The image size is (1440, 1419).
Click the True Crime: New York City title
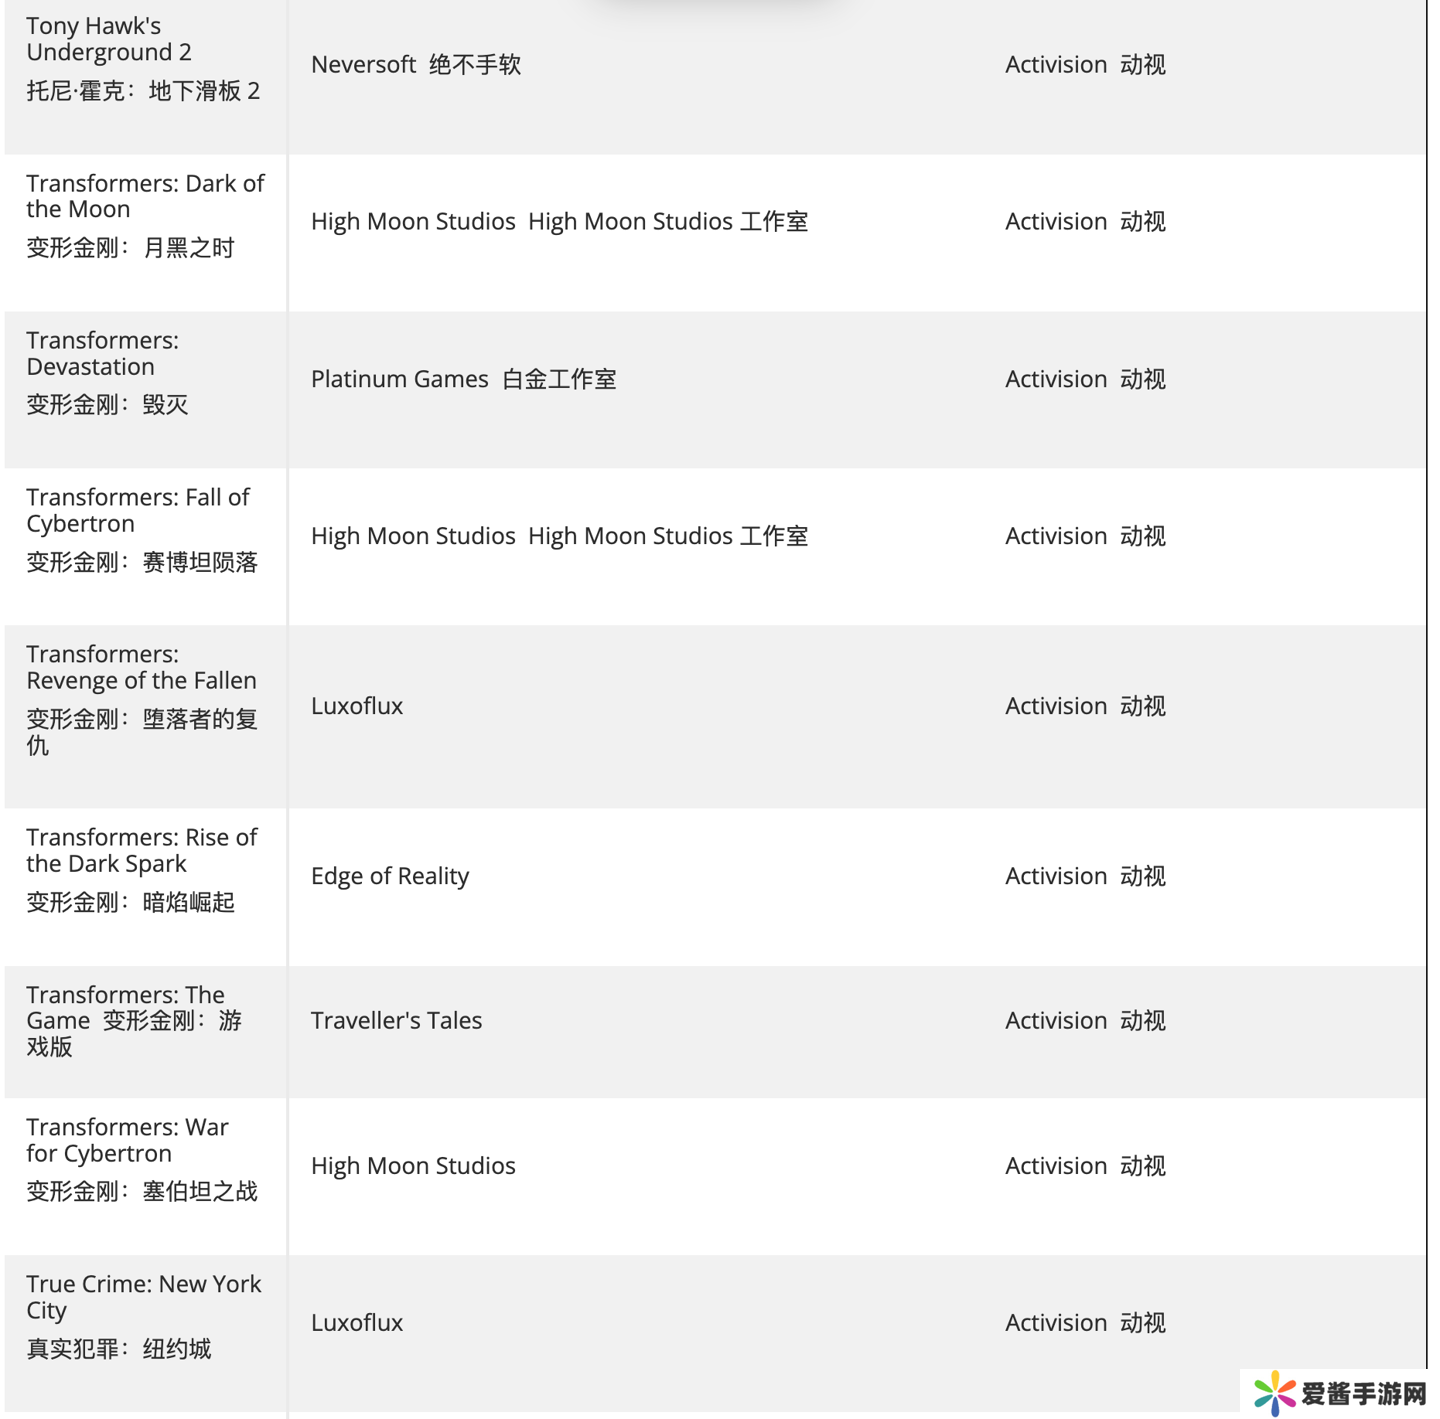click(143, 1297)
